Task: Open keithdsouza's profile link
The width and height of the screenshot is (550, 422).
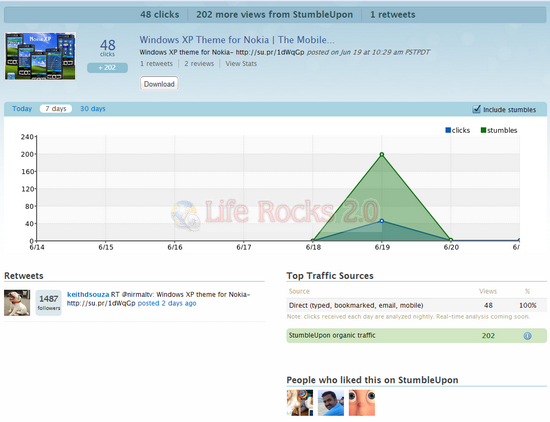Action: tap(88, 294)
